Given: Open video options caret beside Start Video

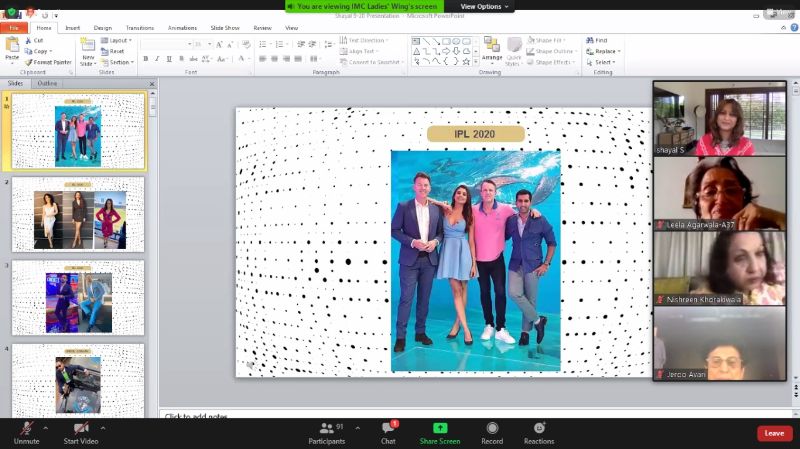Looking at the screenshot, I should tap(103, 428).
